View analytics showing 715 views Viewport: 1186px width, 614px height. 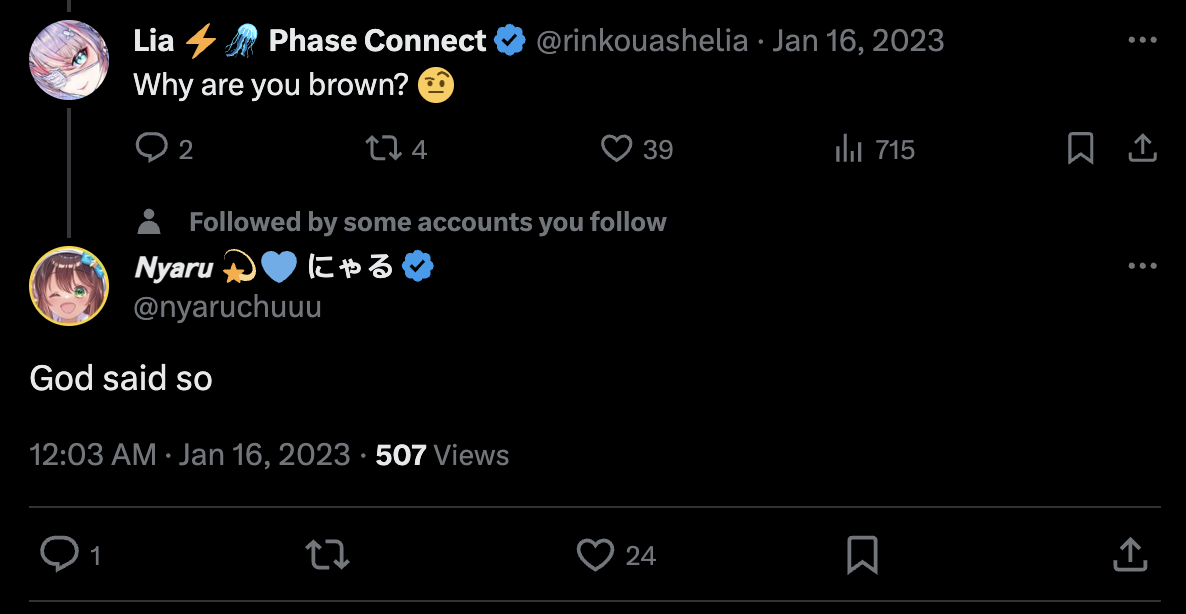(849, 149)
